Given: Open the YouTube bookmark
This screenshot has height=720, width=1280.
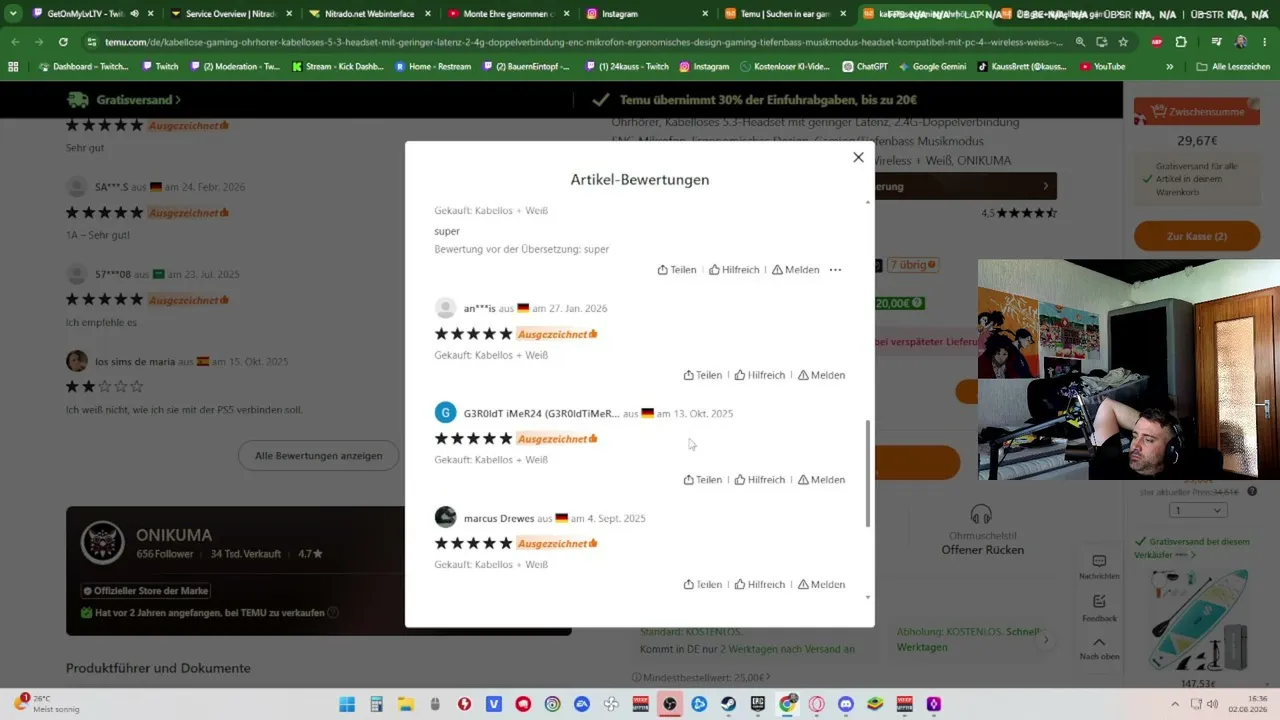Looking at the screenshot, I should [x=1102, y=67].
